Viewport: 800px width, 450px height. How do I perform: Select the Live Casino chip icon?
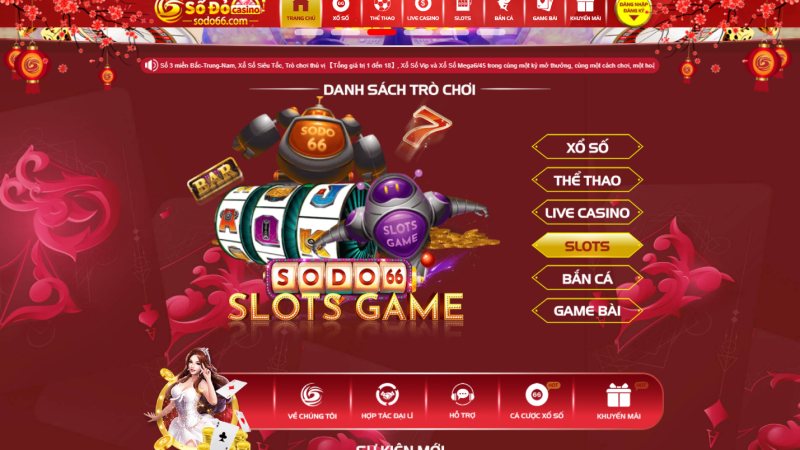tap(422, 6)
